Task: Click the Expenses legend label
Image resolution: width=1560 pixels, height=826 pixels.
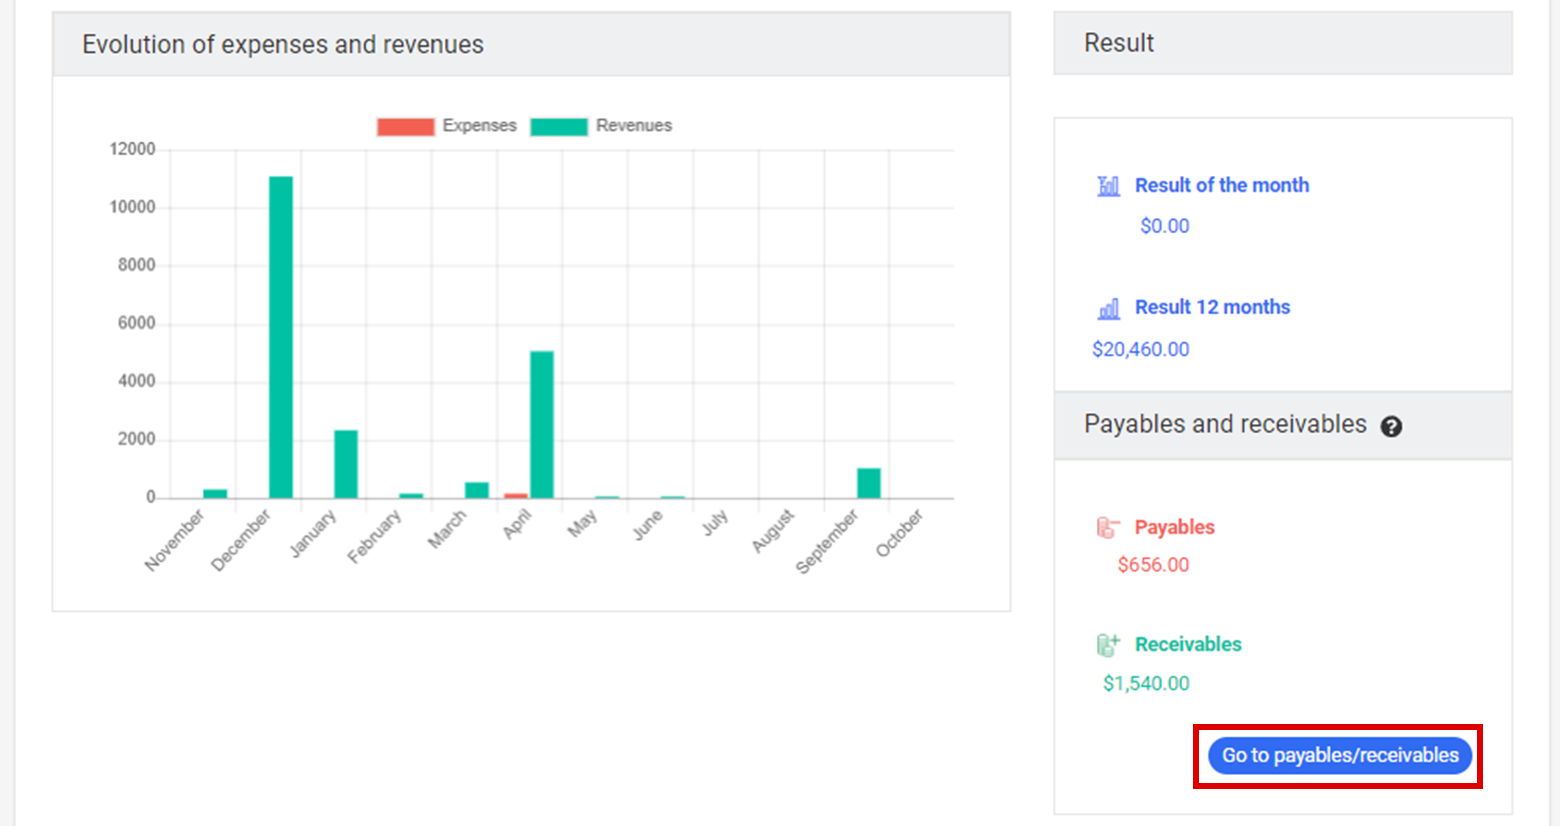Action: tap(479, 126)
